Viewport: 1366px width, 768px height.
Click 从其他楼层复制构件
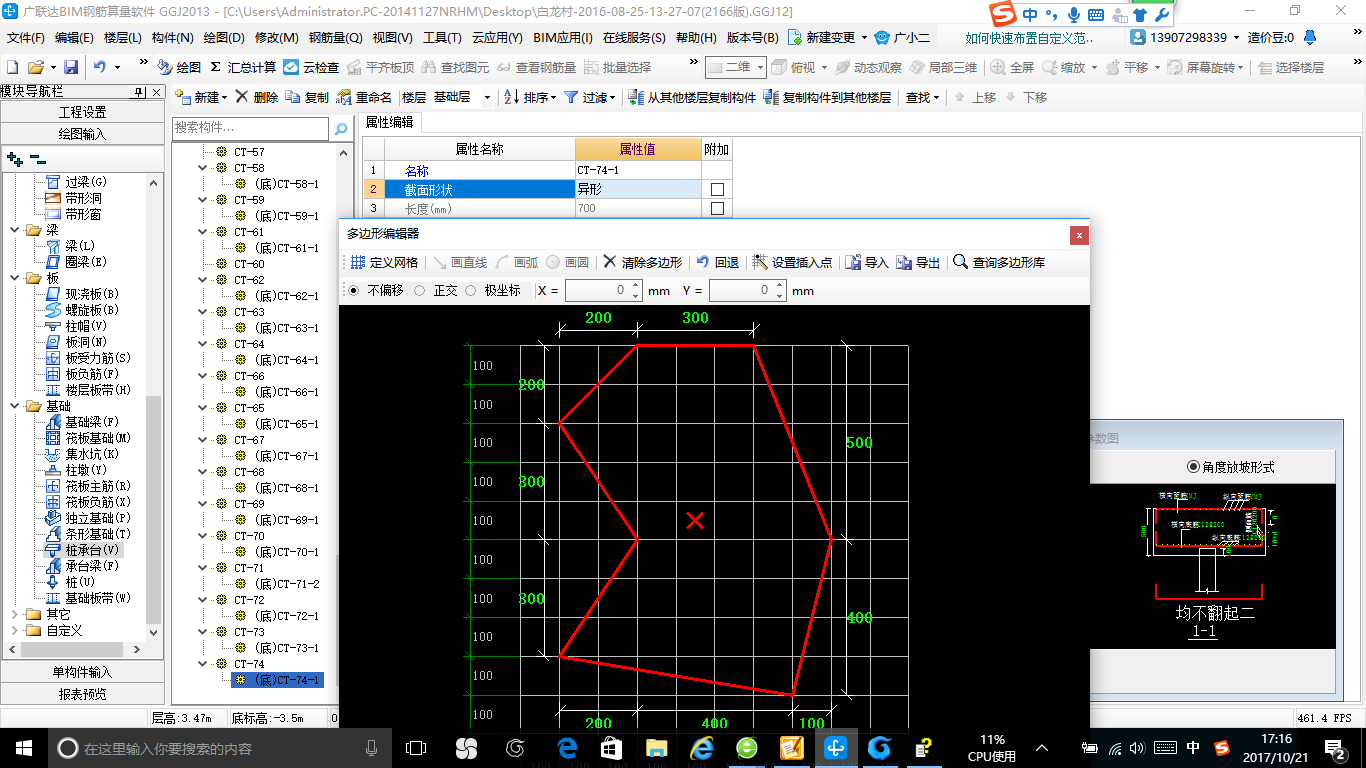click(692, 97)
